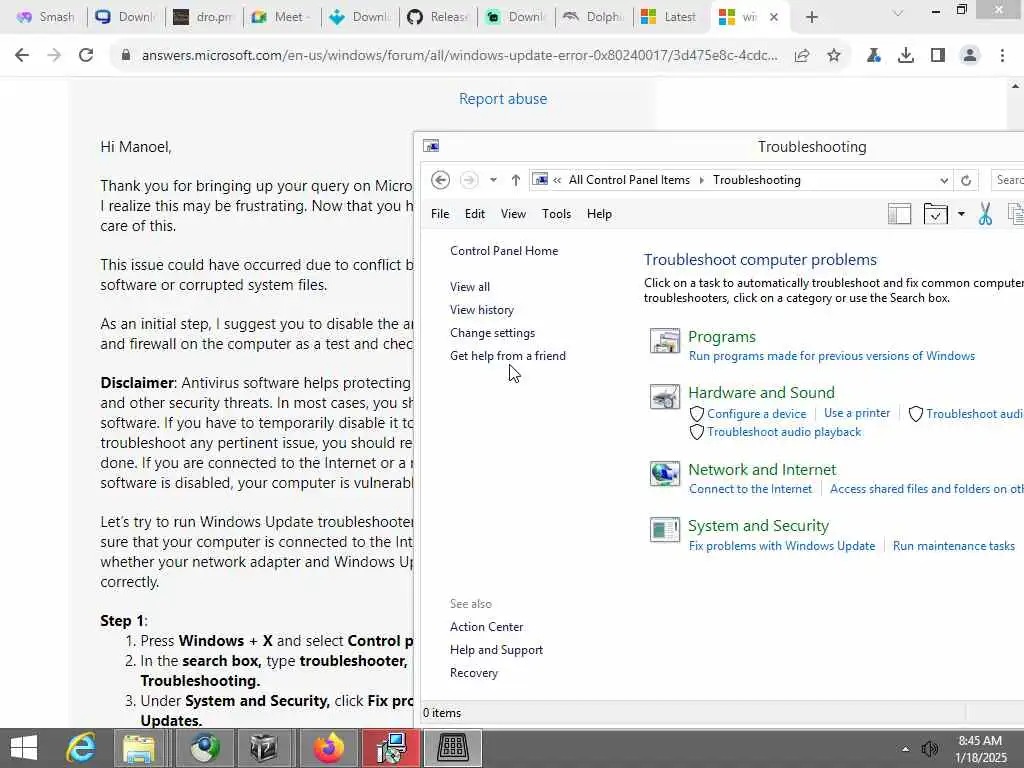
Task: Go up one level in Control Panel
Action: pyautogui.click(x=515, y=180)
